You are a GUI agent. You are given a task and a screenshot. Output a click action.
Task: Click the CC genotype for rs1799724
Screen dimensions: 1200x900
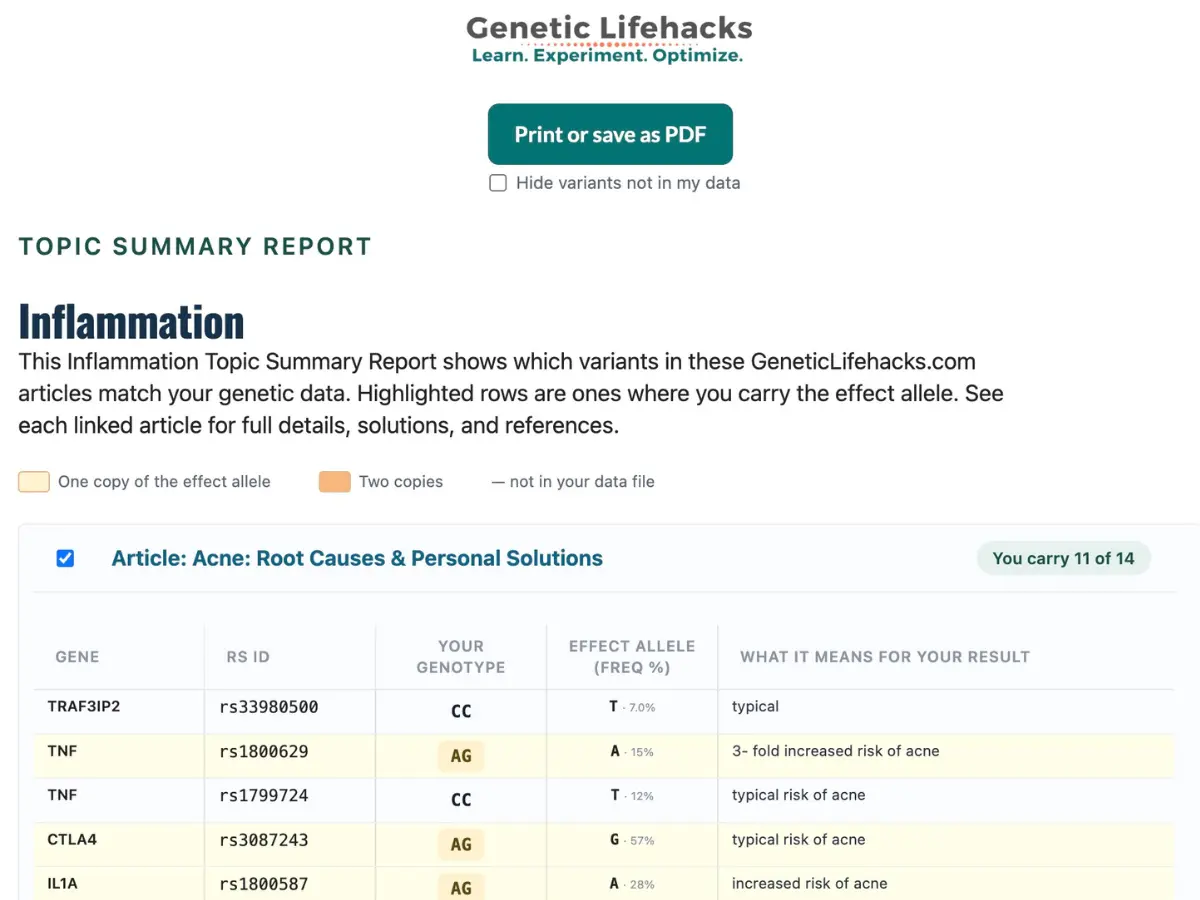pyautogui.click(x=461, y=800)
